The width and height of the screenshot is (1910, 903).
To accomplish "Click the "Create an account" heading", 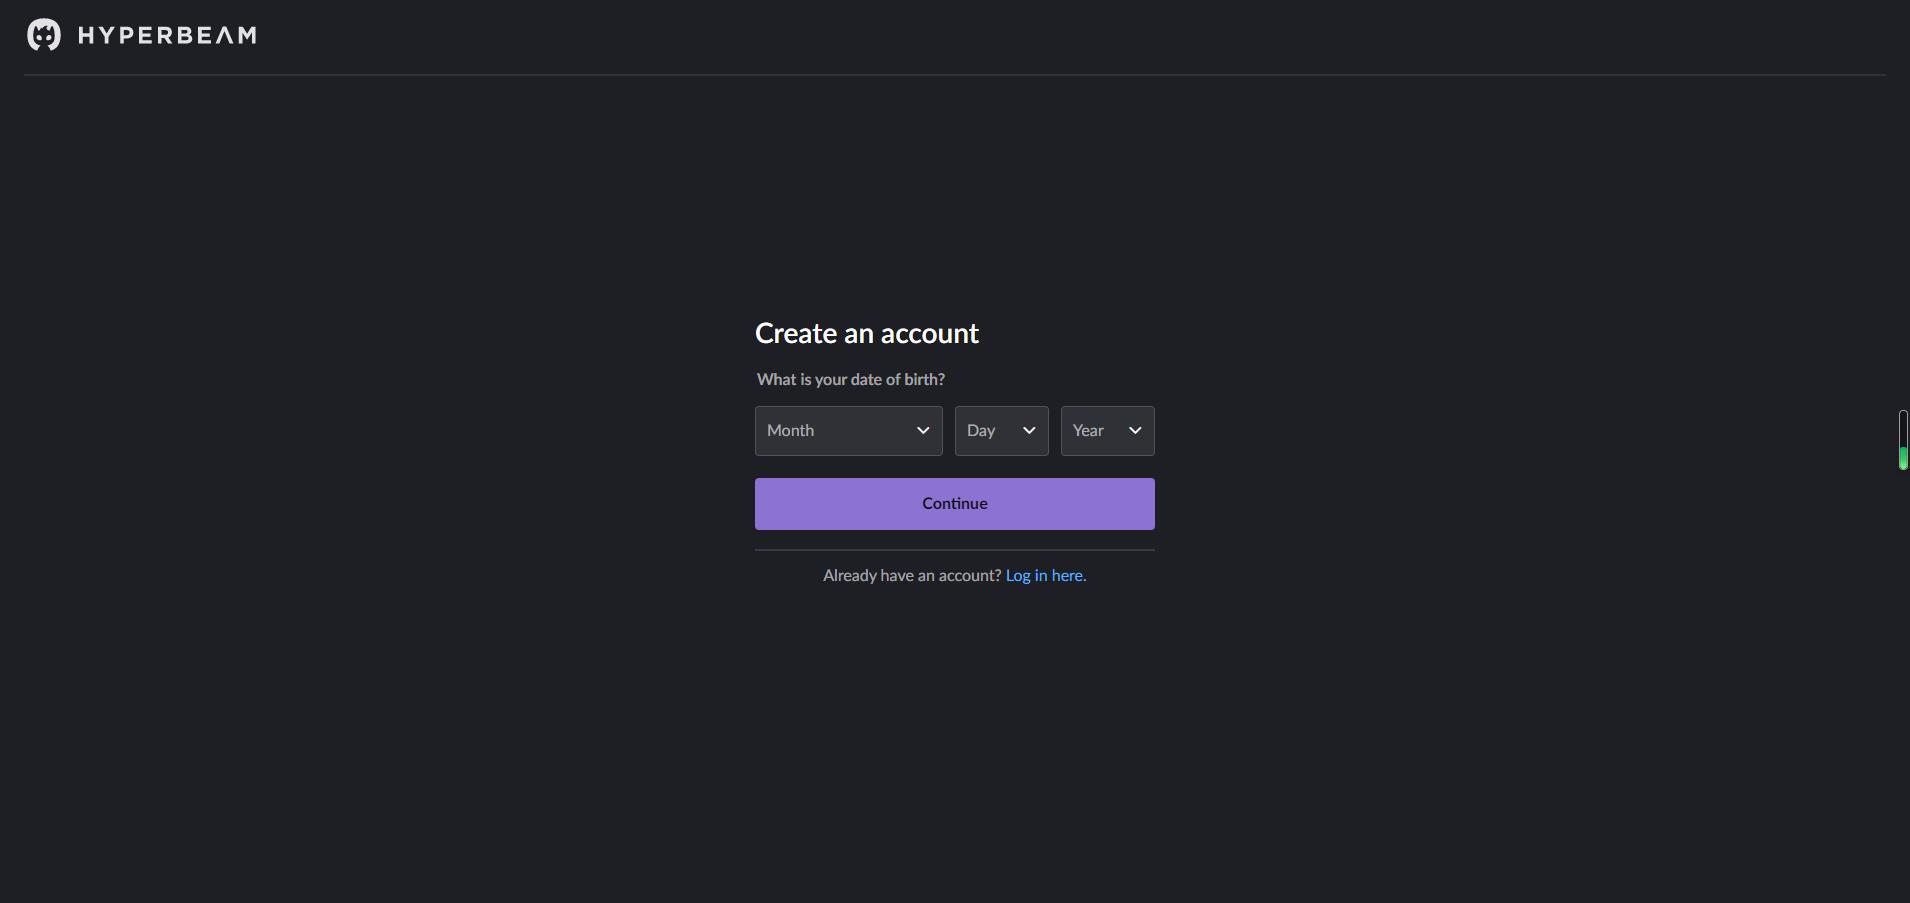I will coord(866,334).
